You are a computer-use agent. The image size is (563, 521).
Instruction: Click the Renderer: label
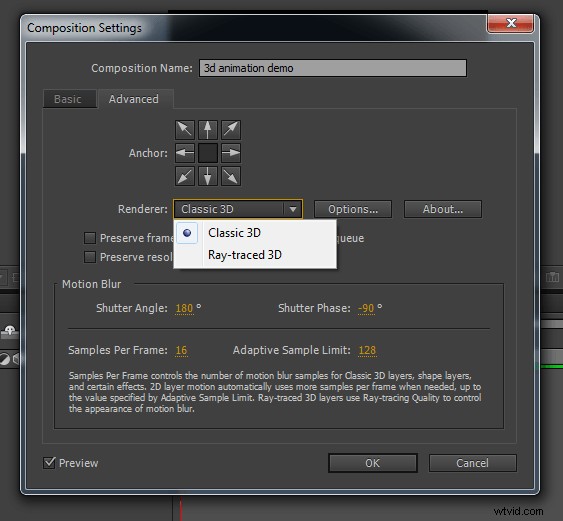143,209
